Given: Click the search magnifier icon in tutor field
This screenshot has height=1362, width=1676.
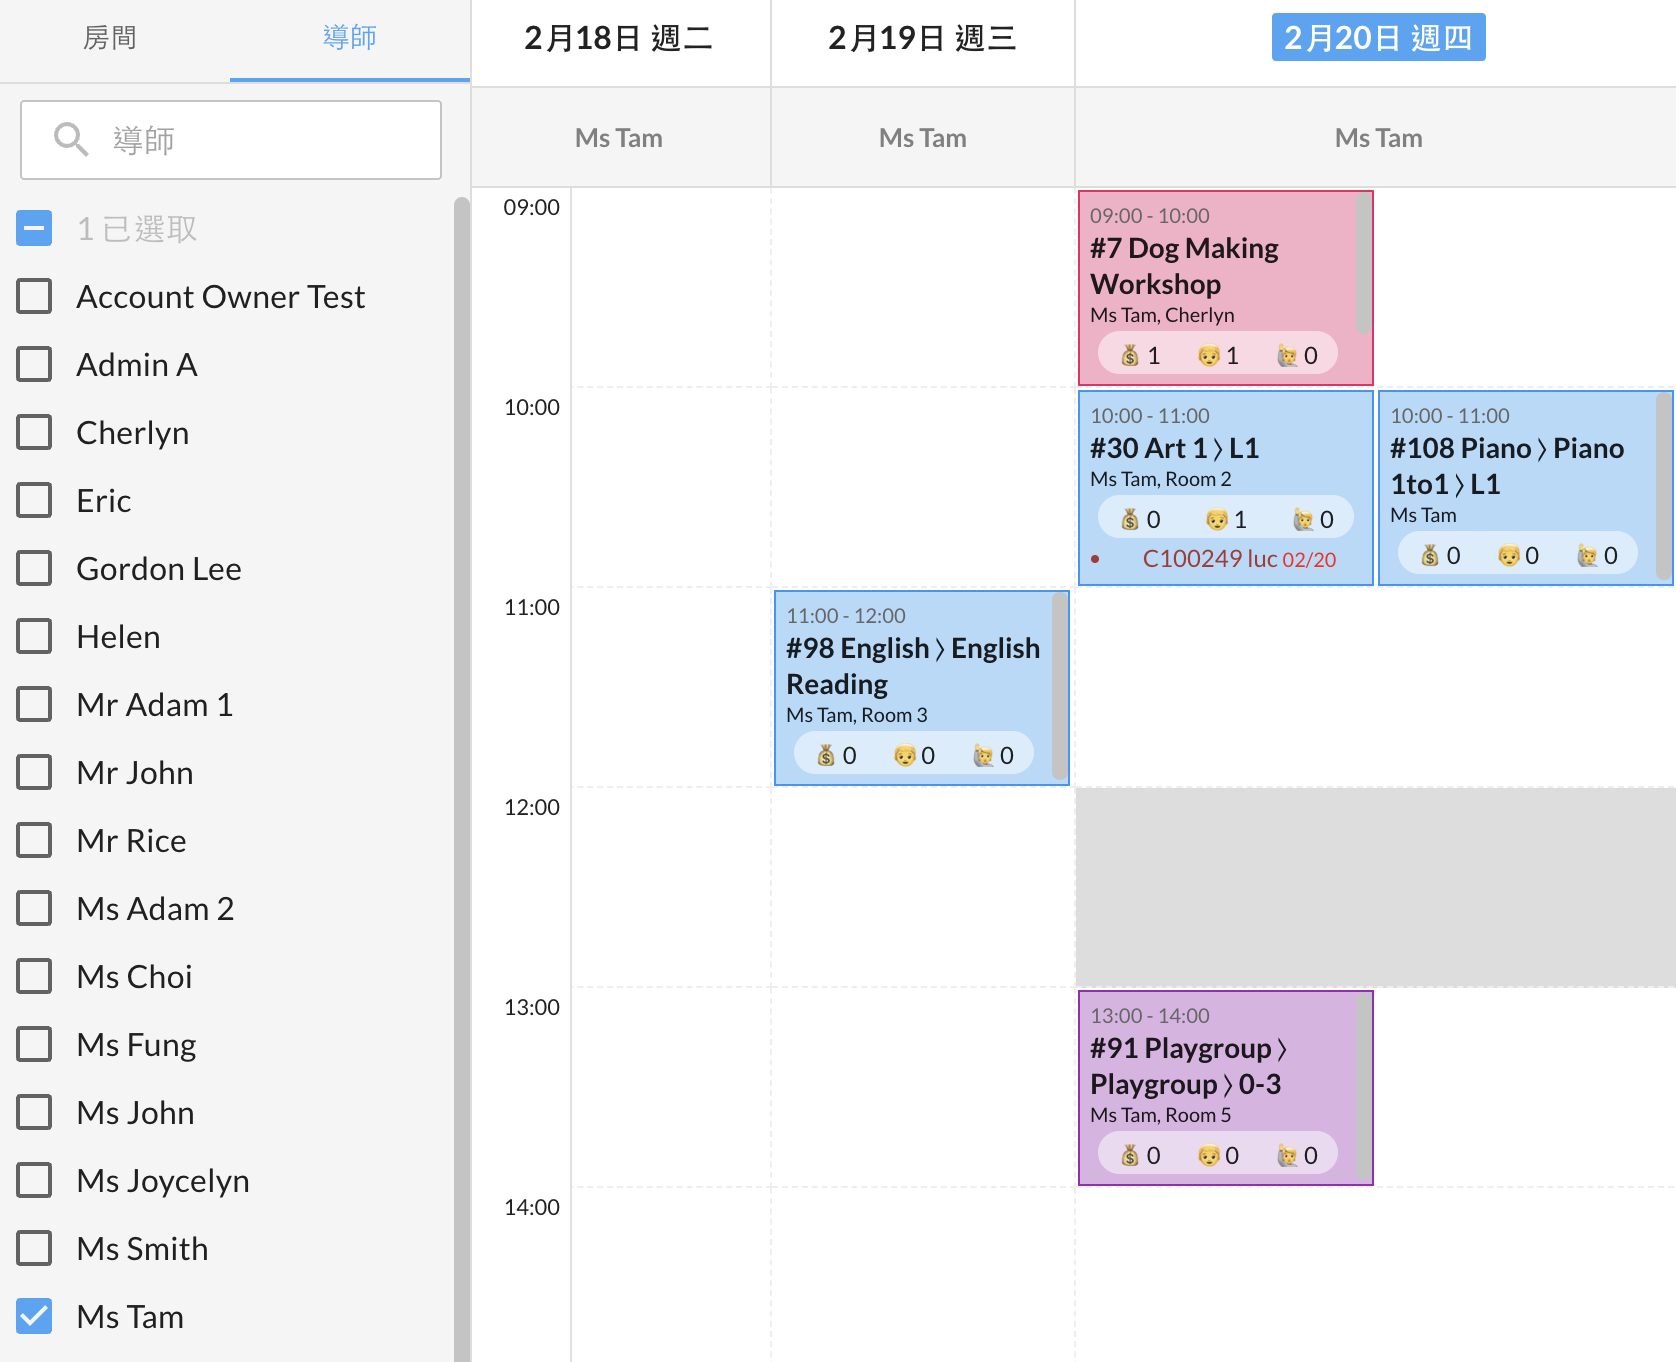Looking at the screenshot, I should click(71, 140).
